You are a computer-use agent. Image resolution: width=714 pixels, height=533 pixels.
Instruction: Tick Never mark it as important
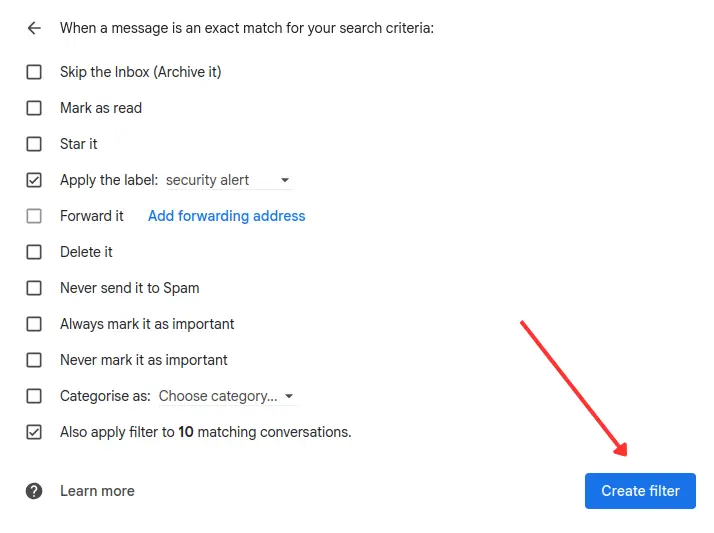[x=34, y=360]
